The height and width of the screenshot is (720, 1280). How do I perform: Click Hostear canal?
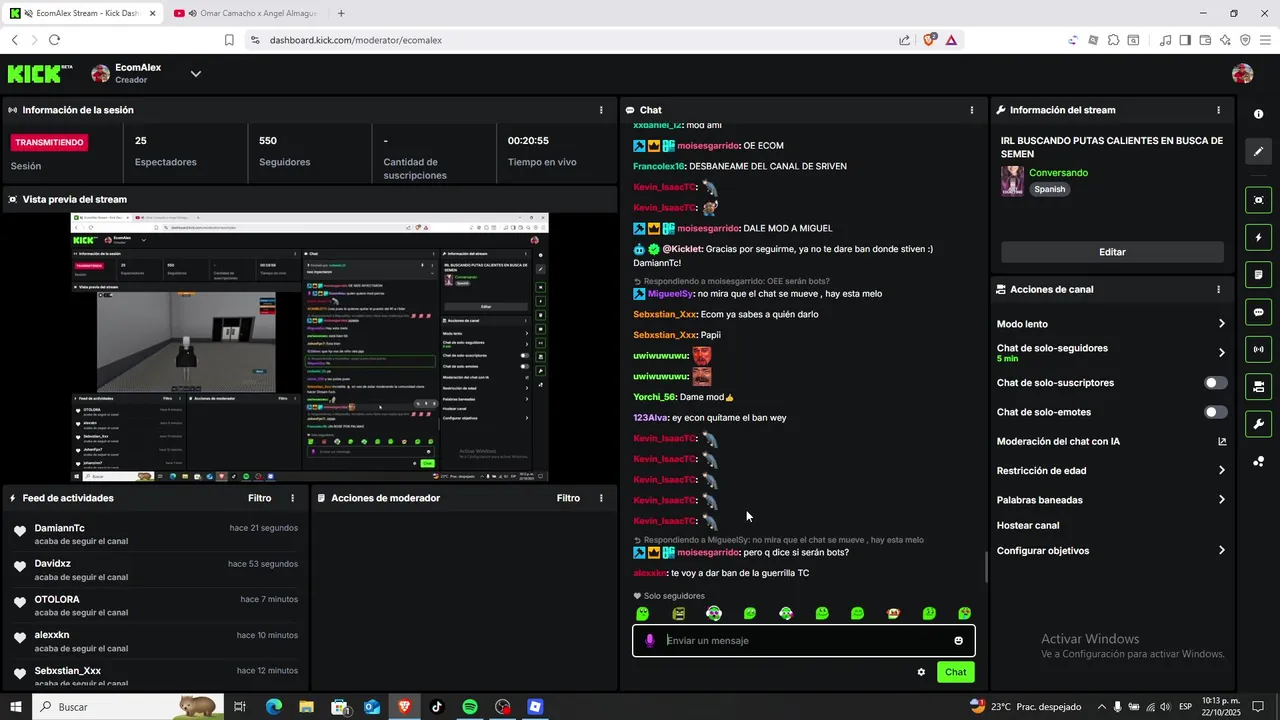1028,526
